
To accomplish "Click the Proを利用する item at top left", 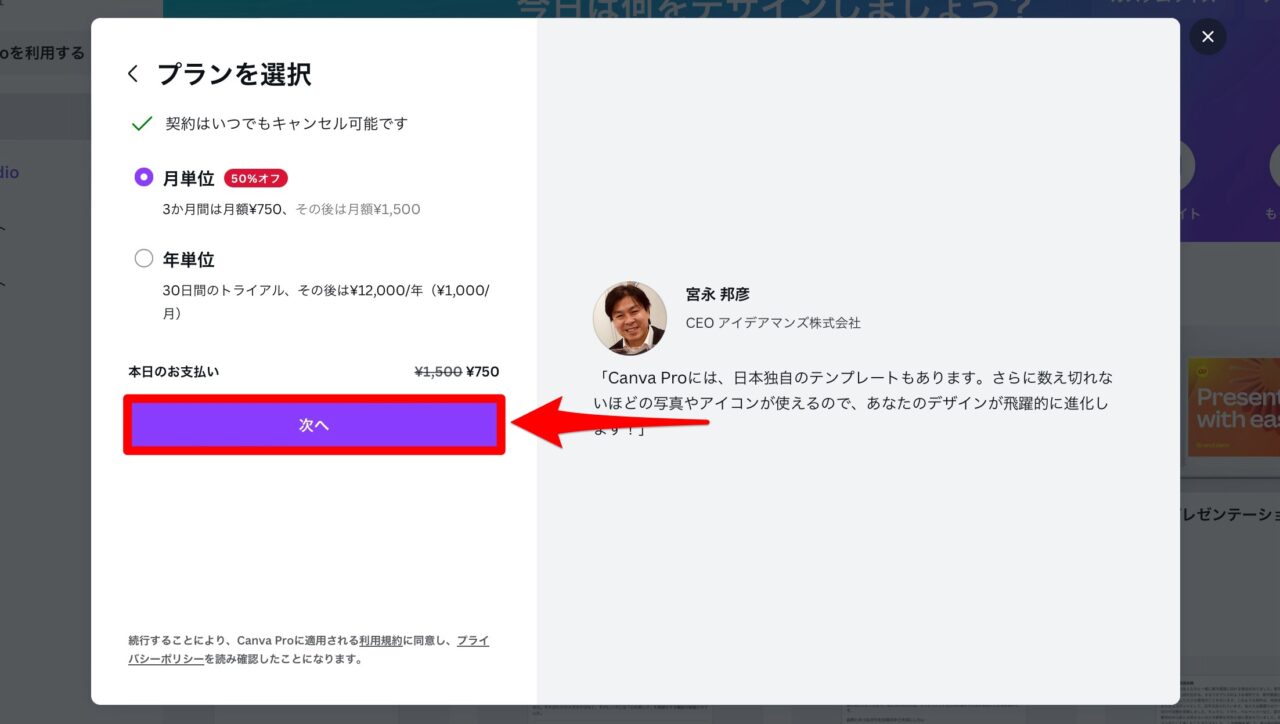I will (x=41, y=52).
